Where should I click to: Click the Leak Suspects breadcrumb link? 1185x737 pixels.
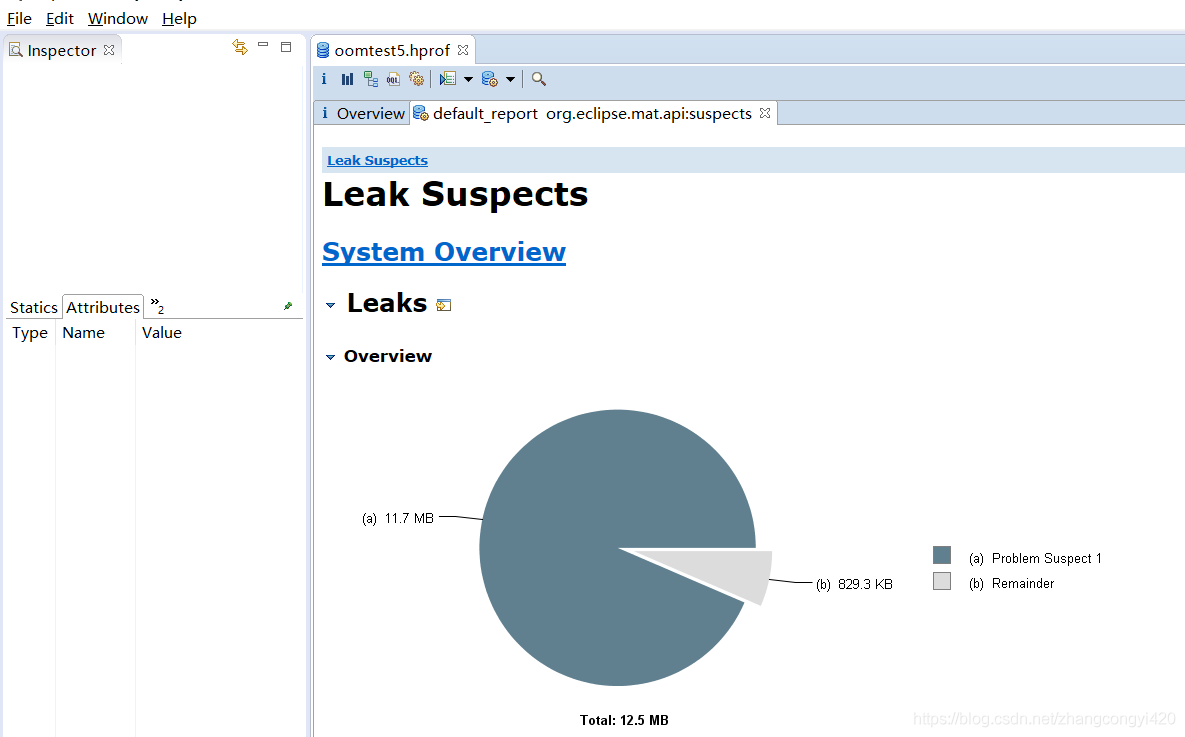[377, 160]
